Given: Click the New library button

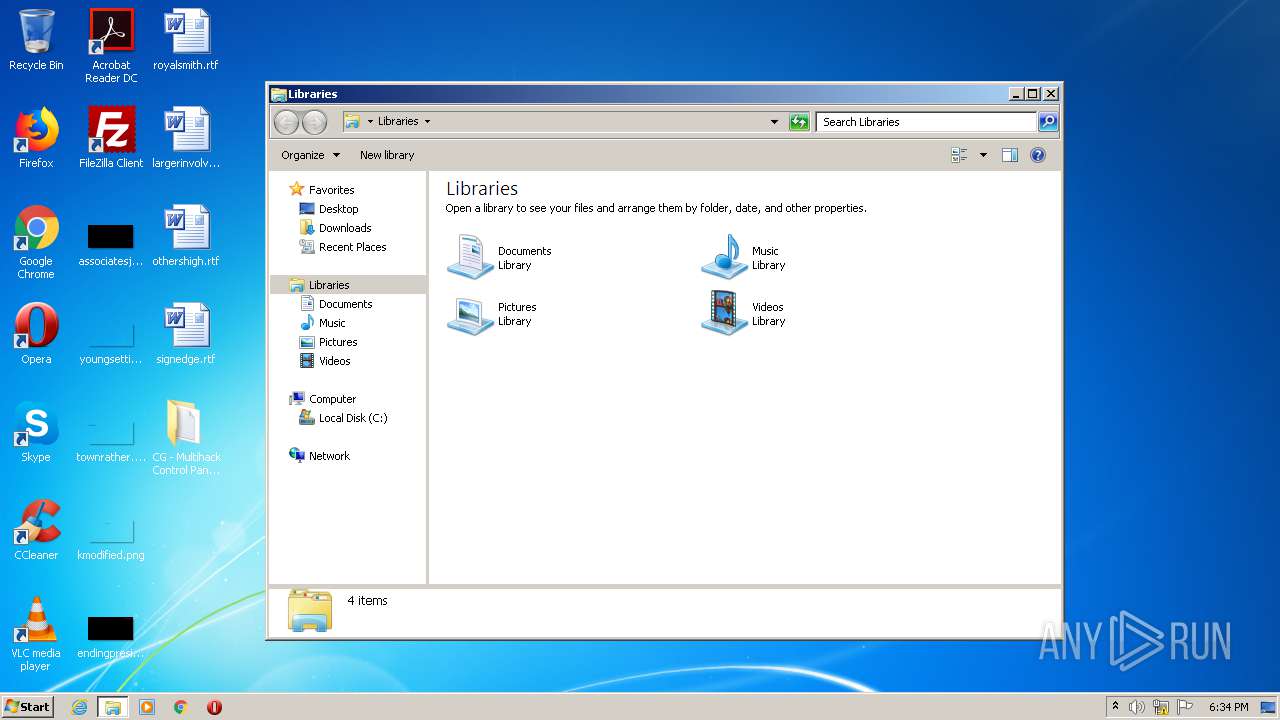Looking at the screenshot, I should click(387, 155).
